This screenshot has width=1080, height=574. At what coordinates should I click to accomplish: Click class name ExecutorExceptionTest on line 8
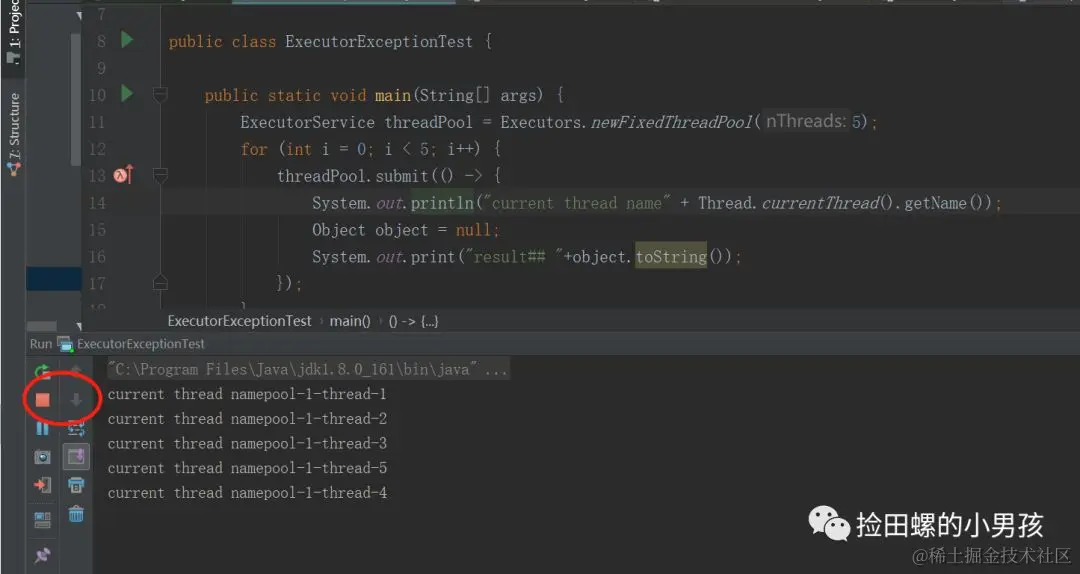pos(380,41)
